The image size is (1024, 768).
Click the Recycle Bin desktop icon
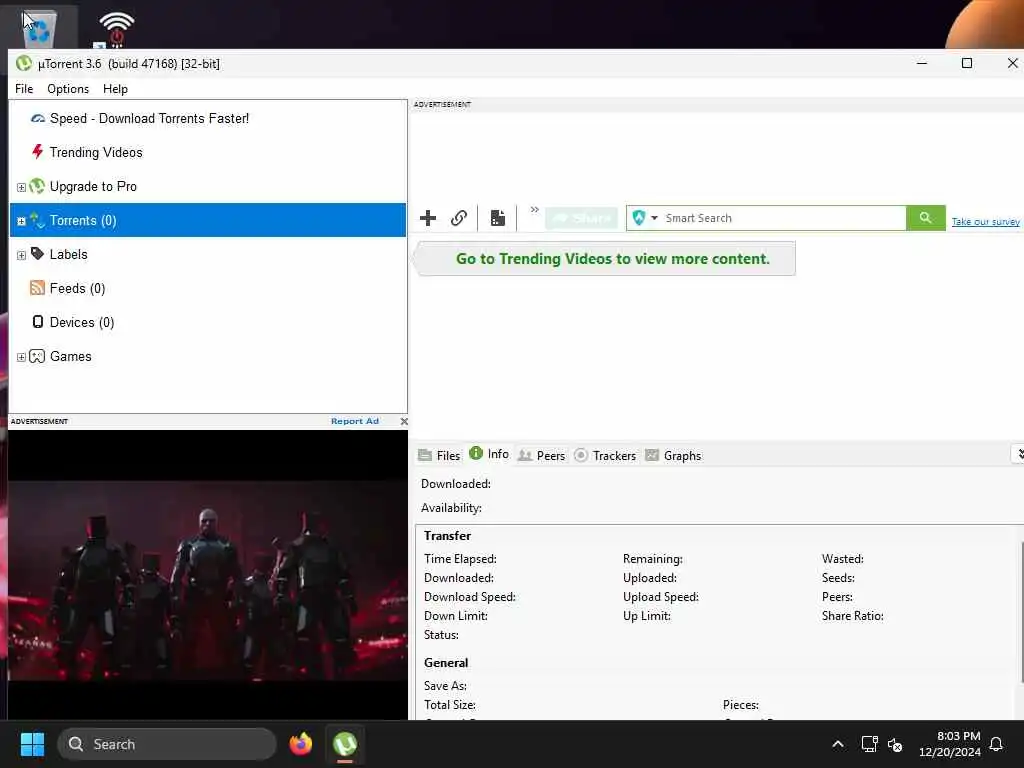click(x=39, y=27)
